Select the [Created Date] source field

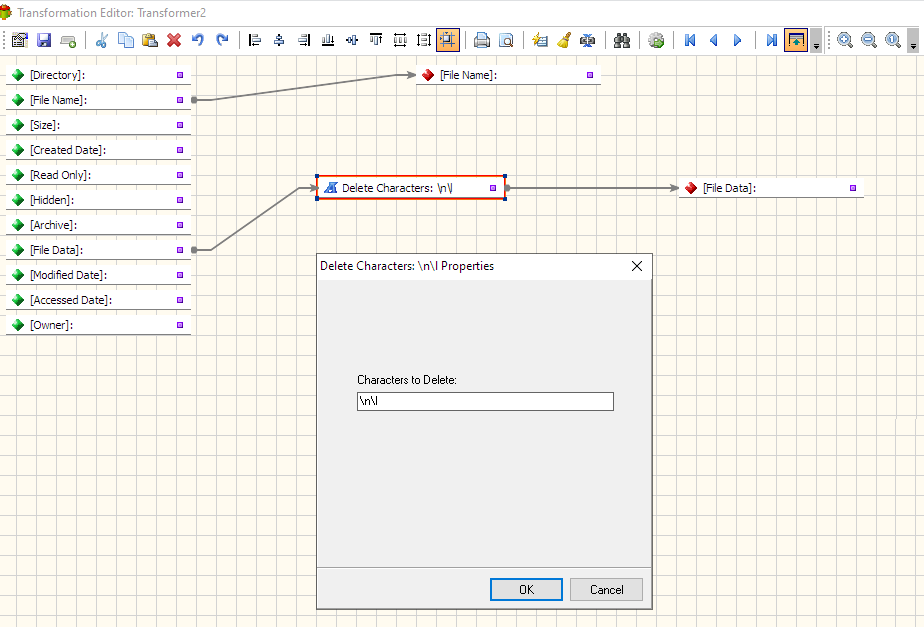click(x=98, y=150)
